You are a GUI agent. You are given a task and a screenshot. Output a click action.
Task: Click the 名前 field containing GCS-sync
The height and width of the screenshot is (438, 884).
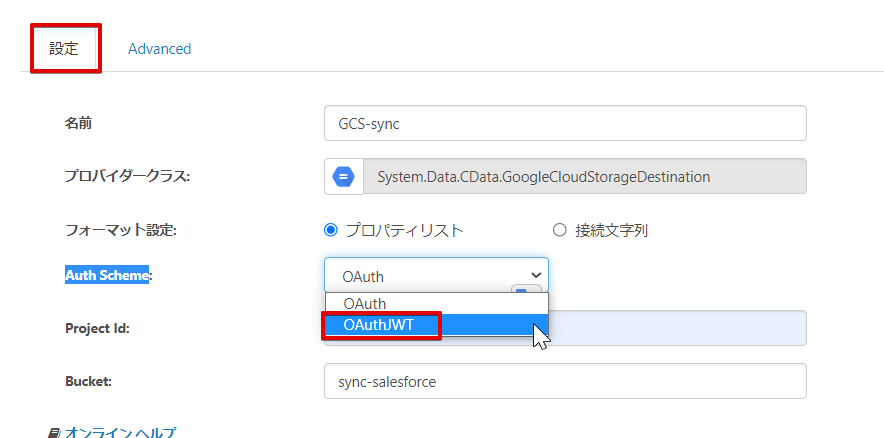tap(565, 123)
